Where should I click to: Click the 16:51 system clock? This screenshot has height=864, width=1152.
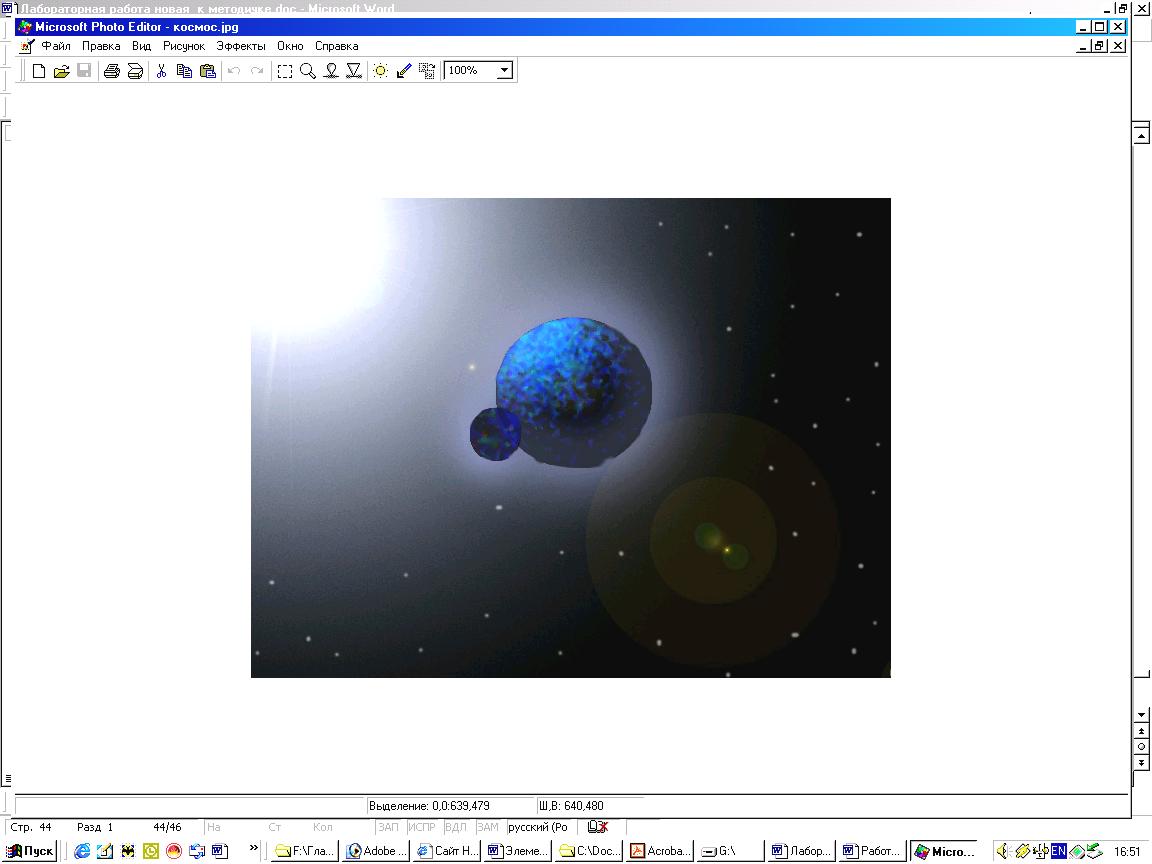coord(1127,851)
